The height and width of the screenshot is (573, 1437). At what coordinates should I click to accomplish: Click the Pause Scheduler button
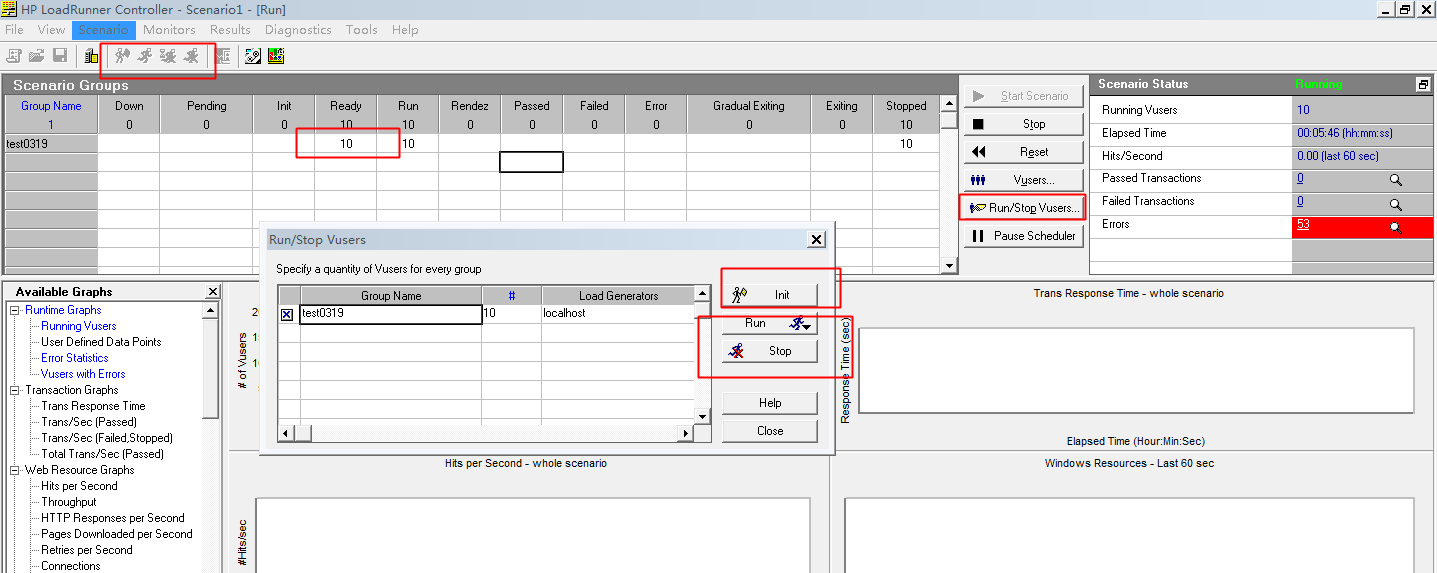(x=1024, y=236)
